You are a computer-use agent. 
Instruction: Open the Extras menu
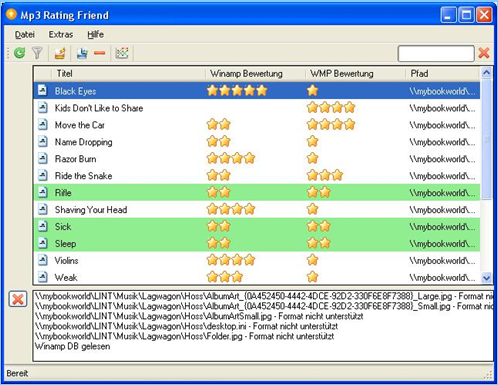pyautogui.click(x=61, y=34)
